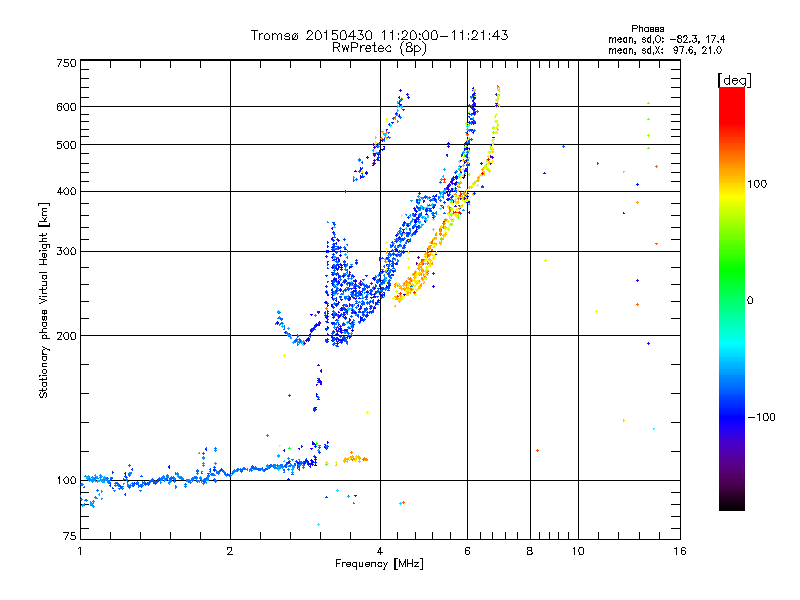Screen dimensions: 800x600
Task: Click the orange X-mode trace cluster near 250 km
Action: pos(411,285)
